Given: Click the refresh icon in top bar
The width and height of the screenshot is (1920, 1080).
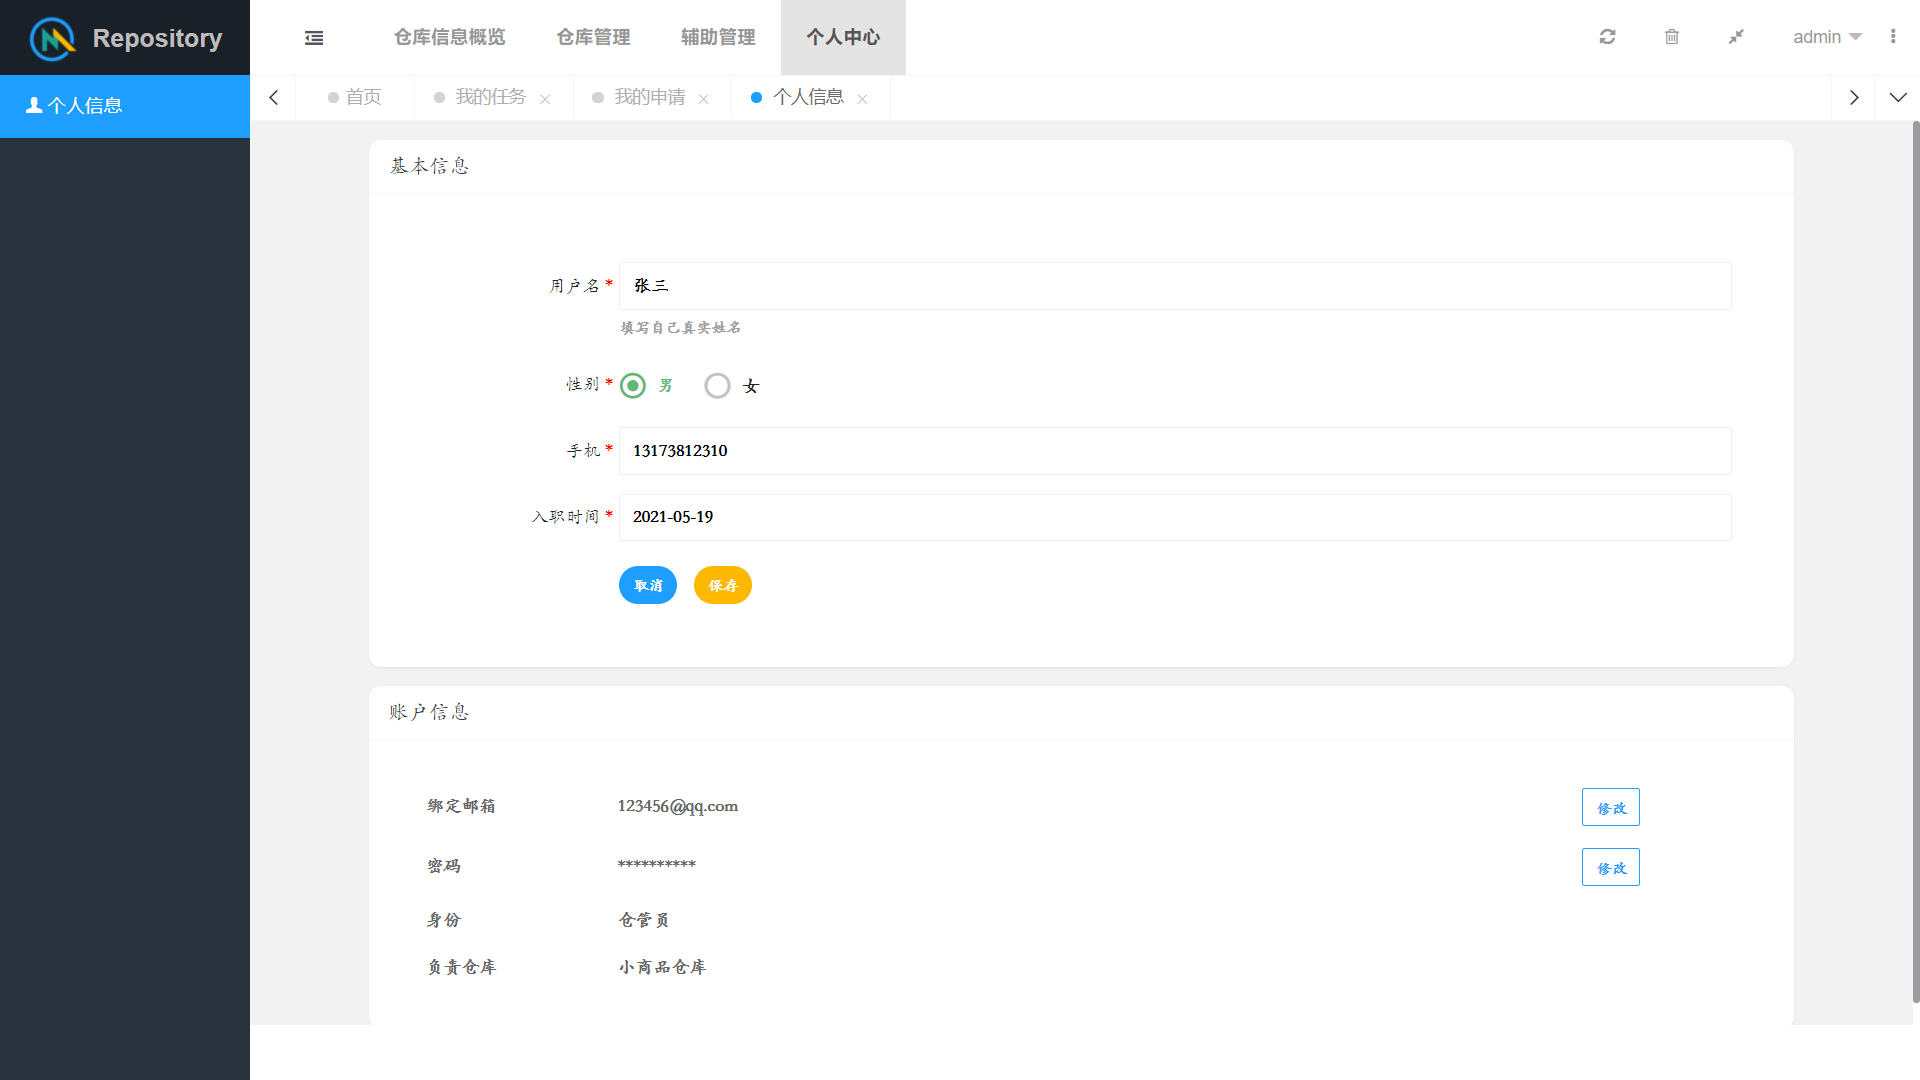Looking at the screenshot, I should [x=1607, y=37].
